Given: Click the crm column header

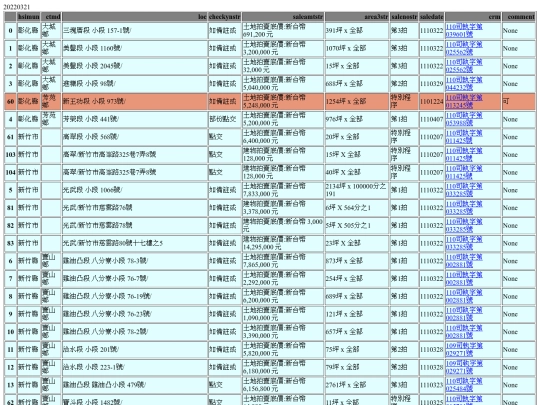Looking at the screenshot, I should (x=473, y=17).
